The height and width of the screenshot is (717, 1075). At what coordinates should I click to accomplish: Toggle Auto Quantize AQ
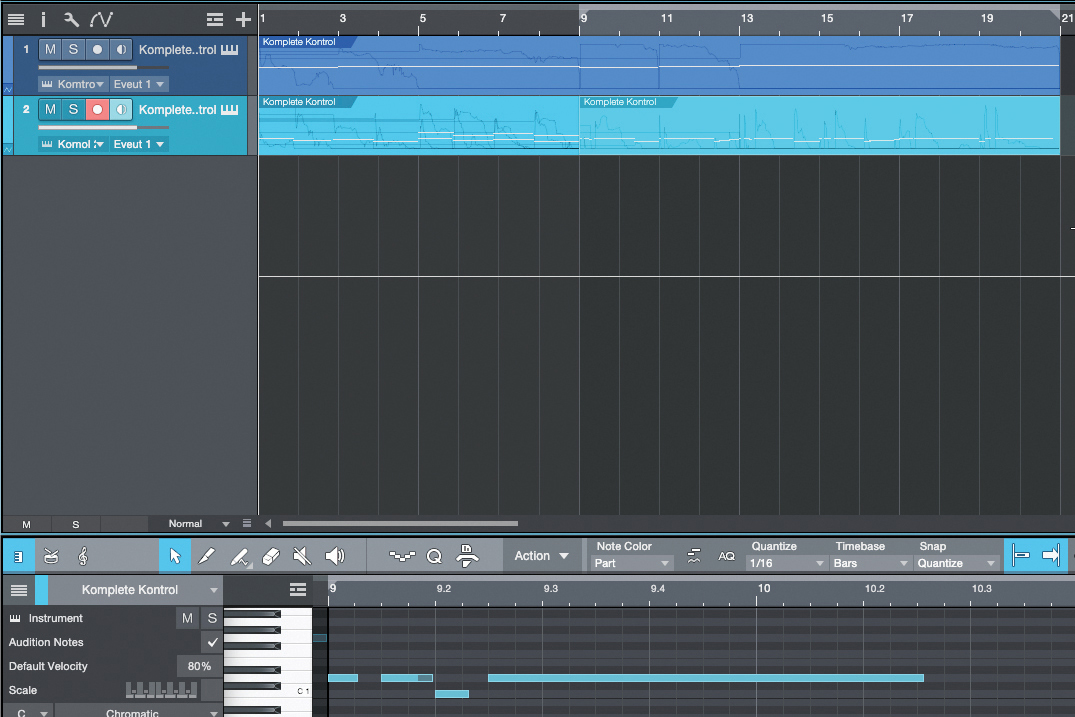coord(726,557)
